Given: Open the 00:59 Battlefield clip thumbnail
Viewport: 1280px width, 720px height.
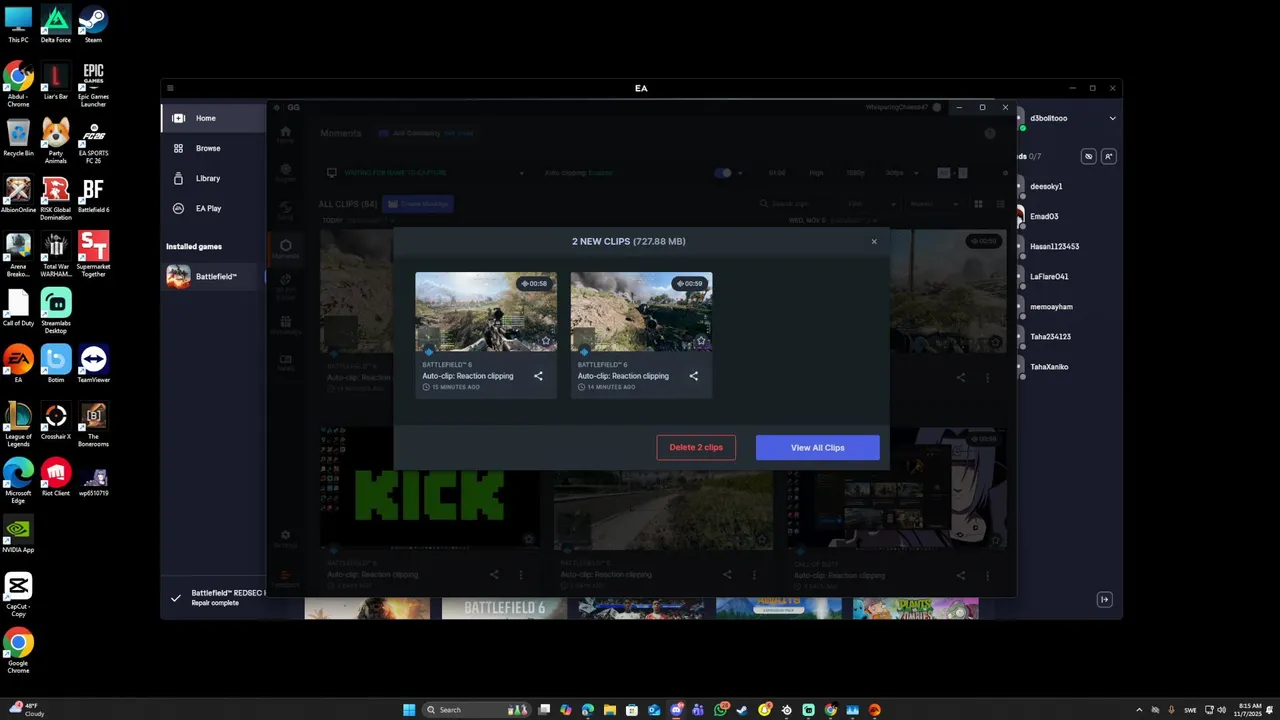Looking at the screenshot, I should pyautogui.click(x=641, y=311).
